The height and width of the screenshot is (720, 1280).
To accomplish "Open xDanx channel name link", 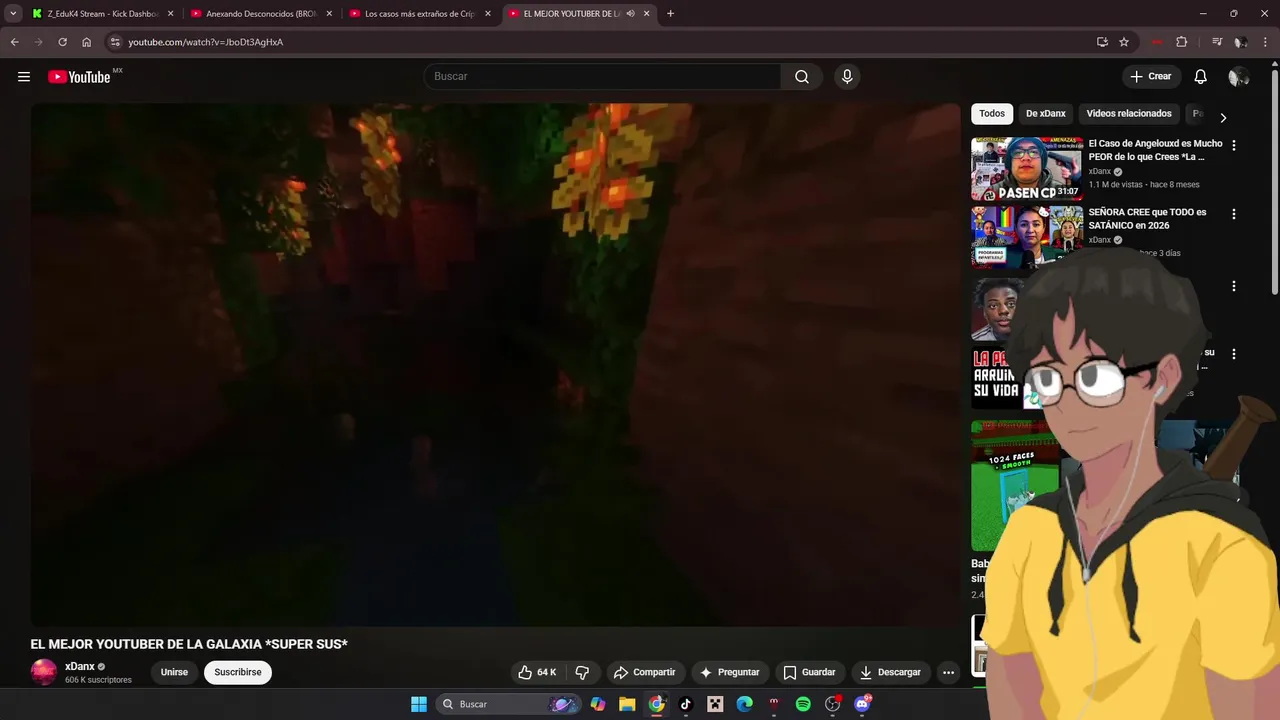I will tap(80, 667).
